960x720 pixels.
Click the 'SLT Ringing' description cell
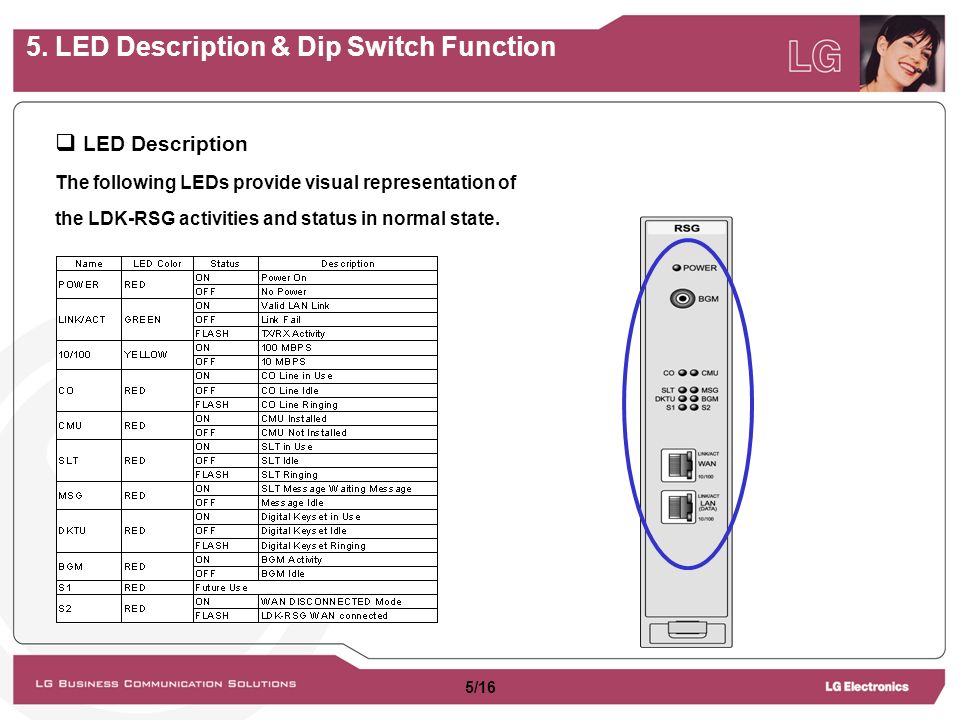point(348,474)
